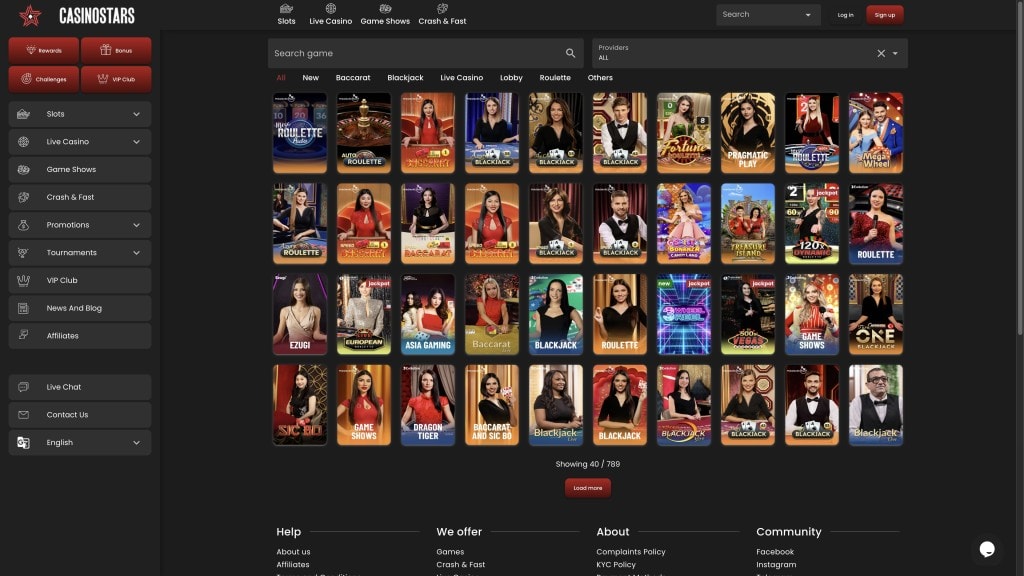Open the Auto Roulette game thumbnail
1024x576 pixels.
[364, 133]
